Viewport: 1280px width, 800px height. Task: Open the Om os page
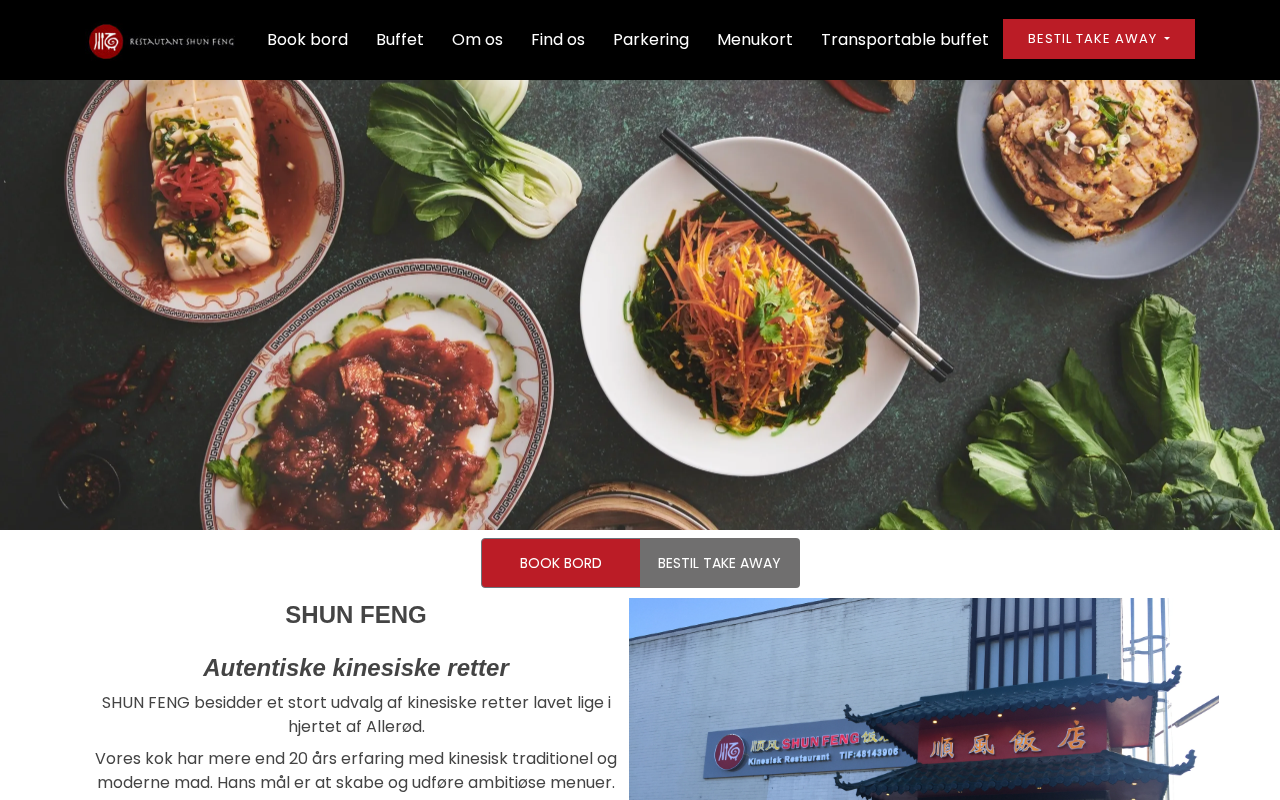tap(477, 40)
